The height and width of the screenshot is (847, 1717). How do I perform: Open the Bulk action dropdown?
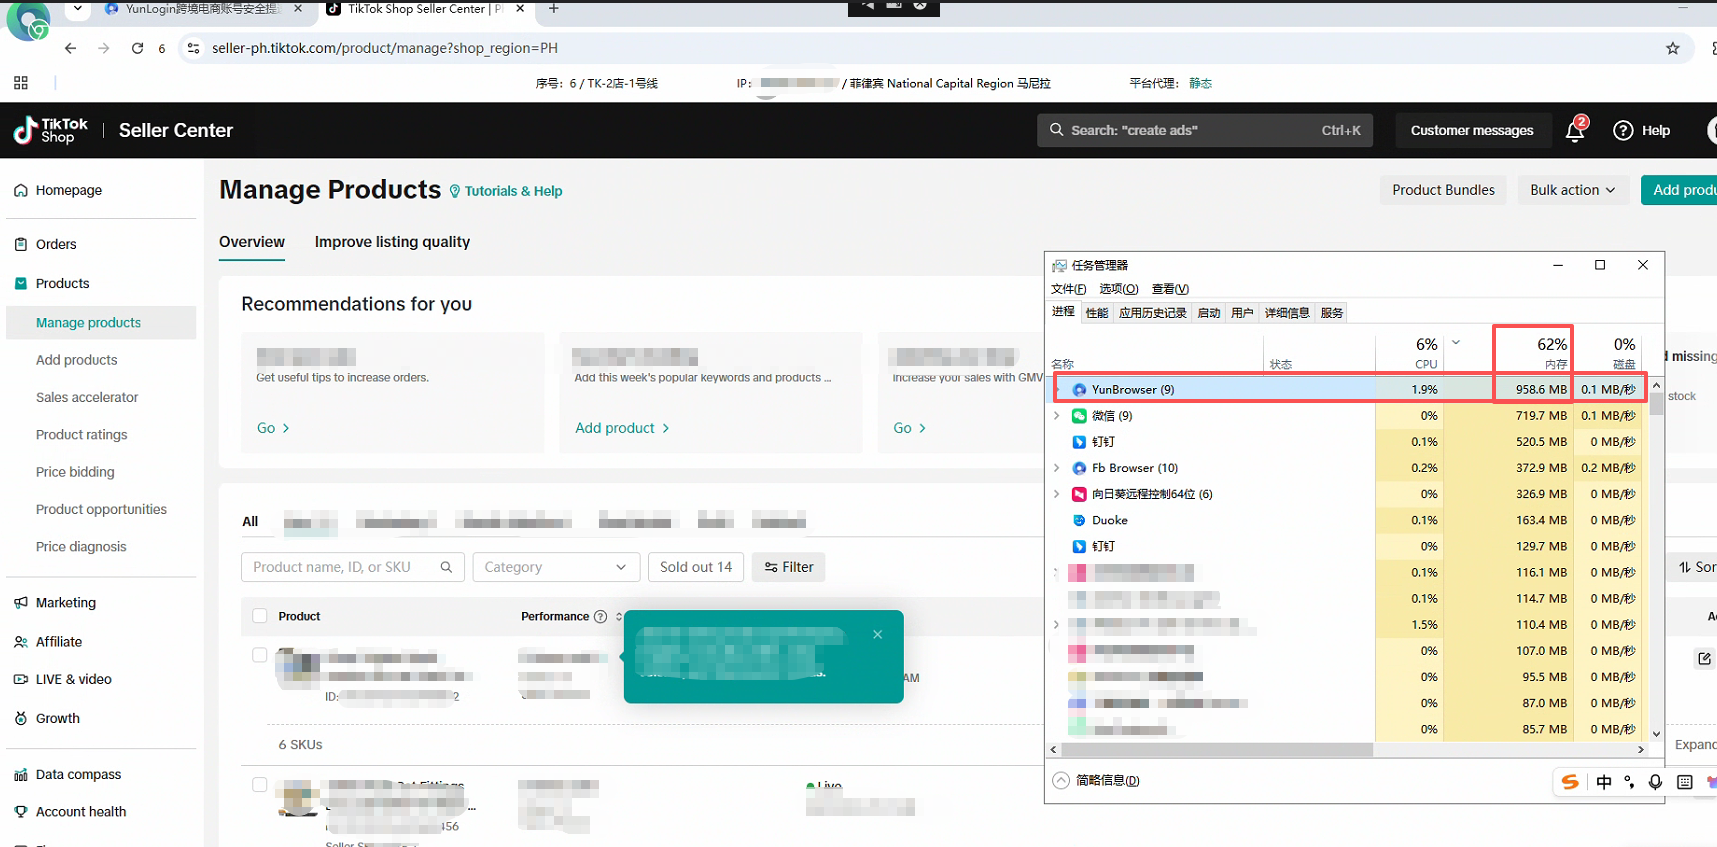coord(1573,190)
